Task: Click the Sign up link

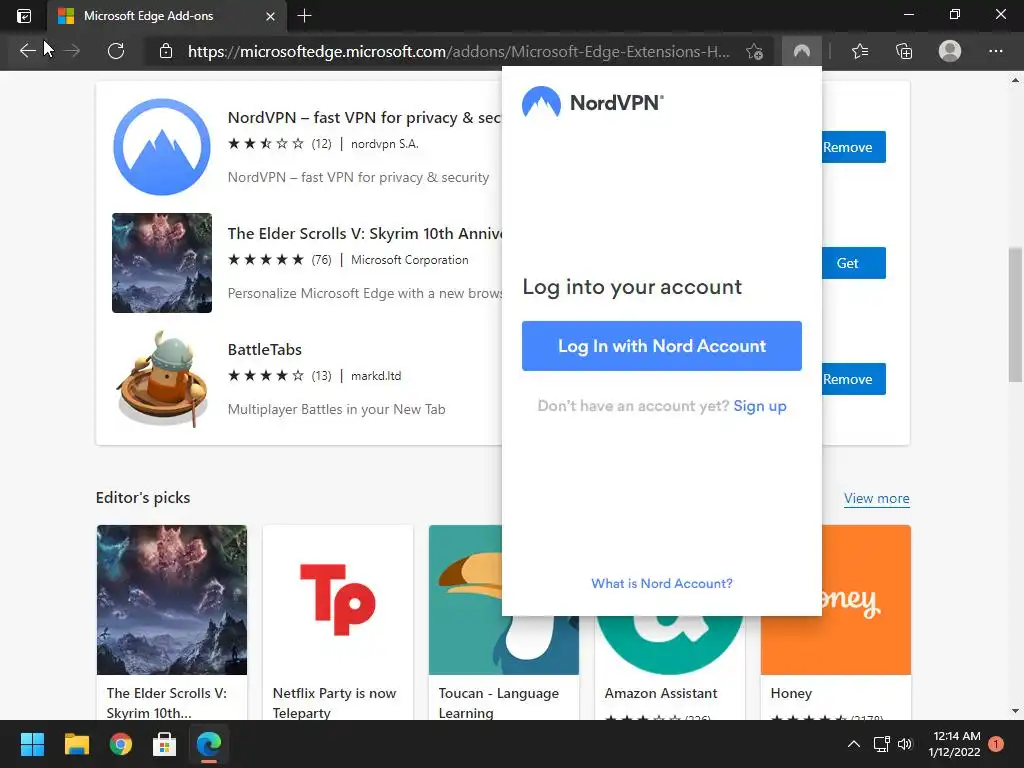Action: pos(760,406)
